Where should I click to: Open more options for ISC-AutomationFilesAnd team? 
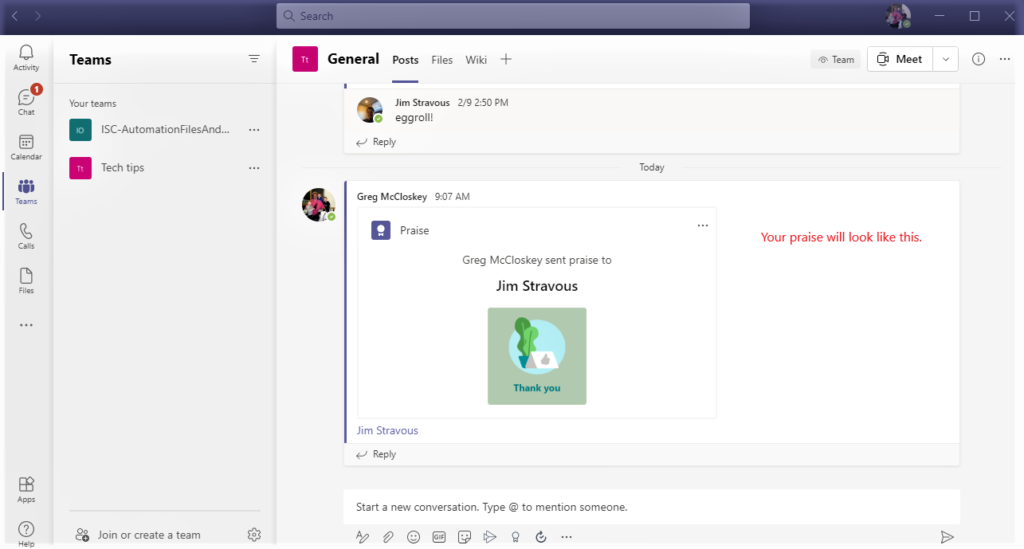point(254,129)
